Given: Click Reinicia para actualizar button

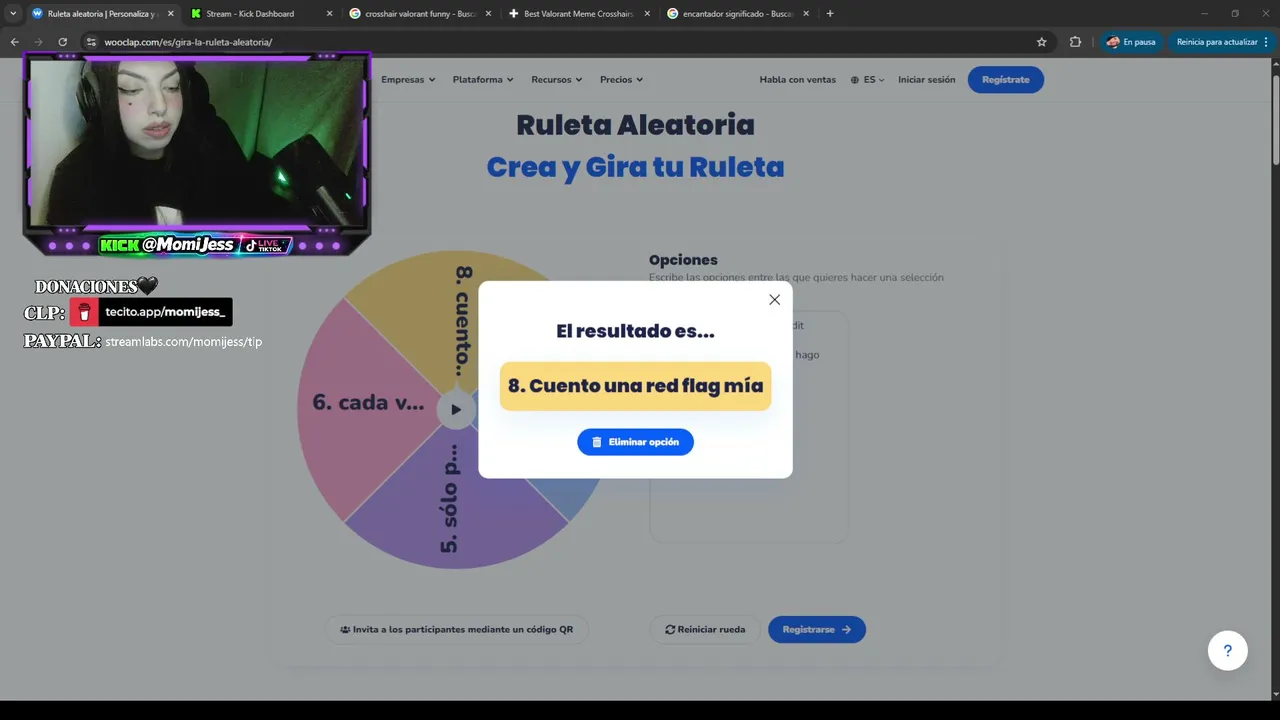Looking at the screenshot, I should coord(1223,42).
